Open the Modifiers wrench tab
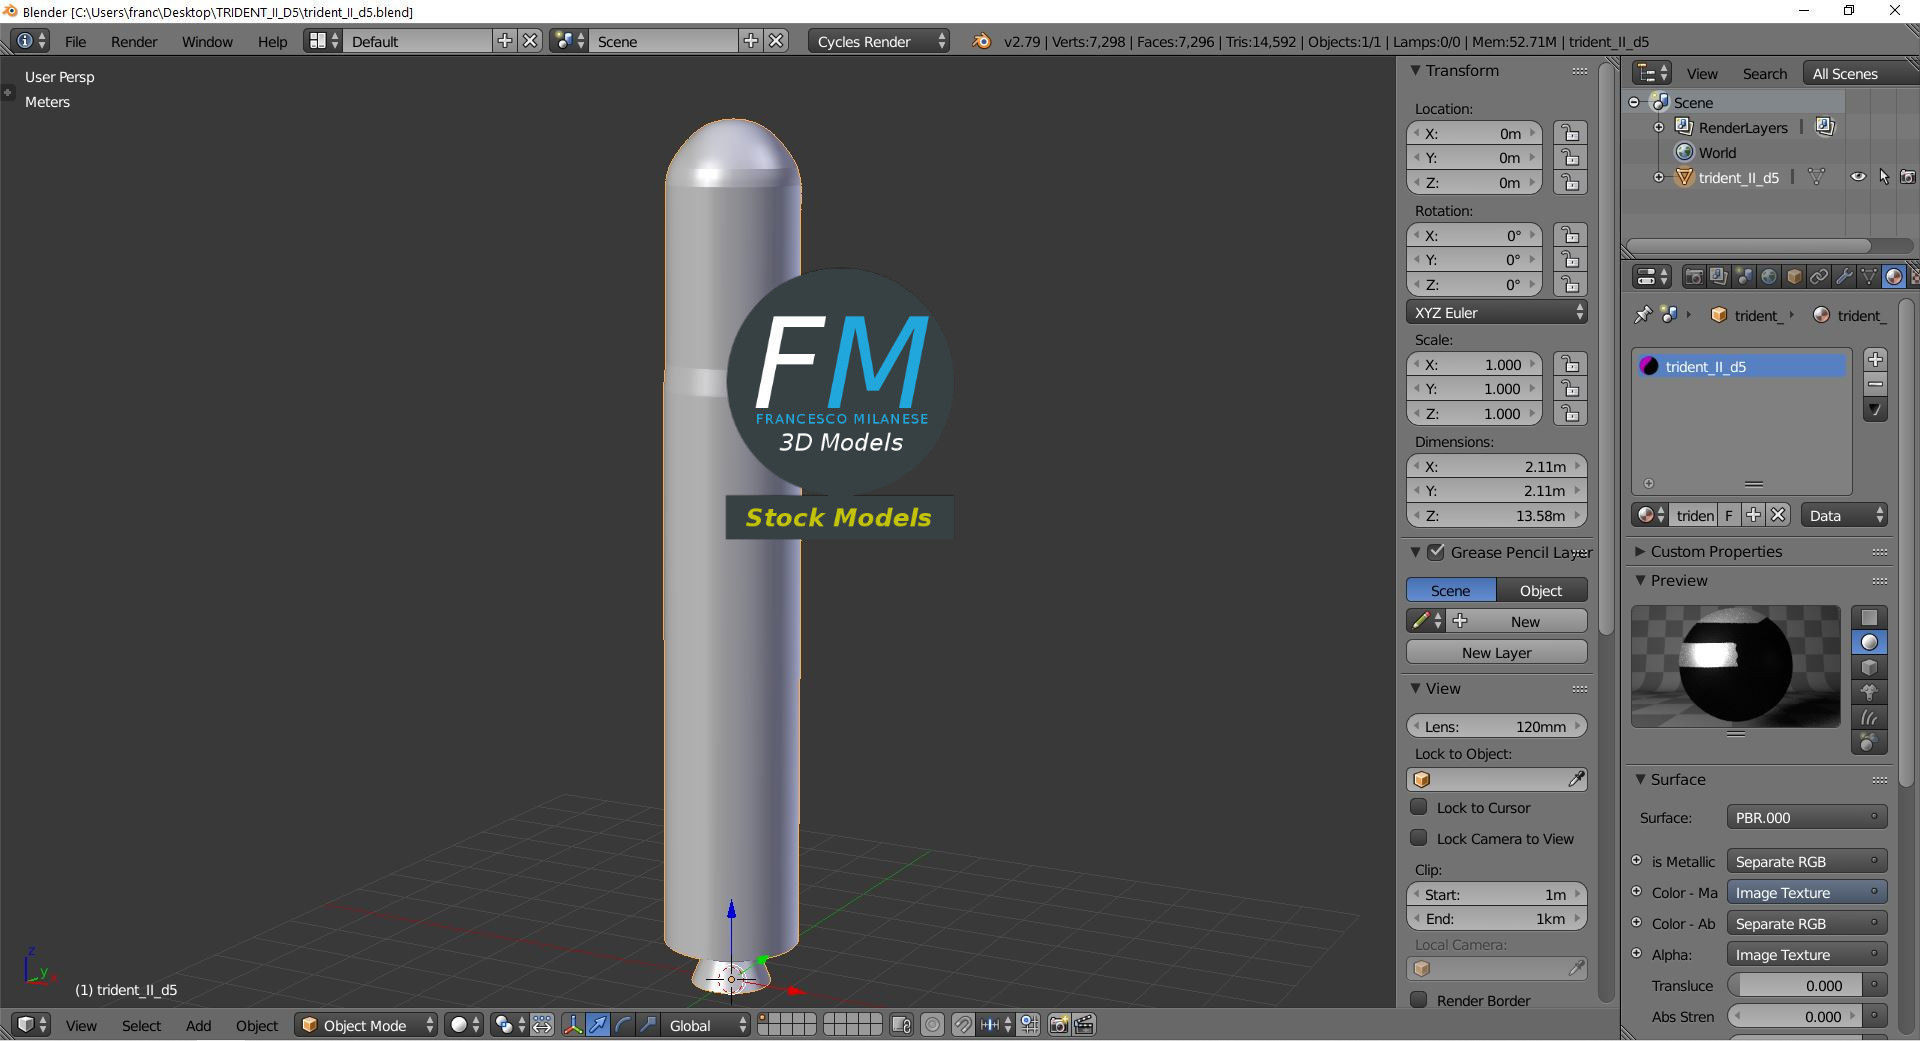 [1844, 277]
